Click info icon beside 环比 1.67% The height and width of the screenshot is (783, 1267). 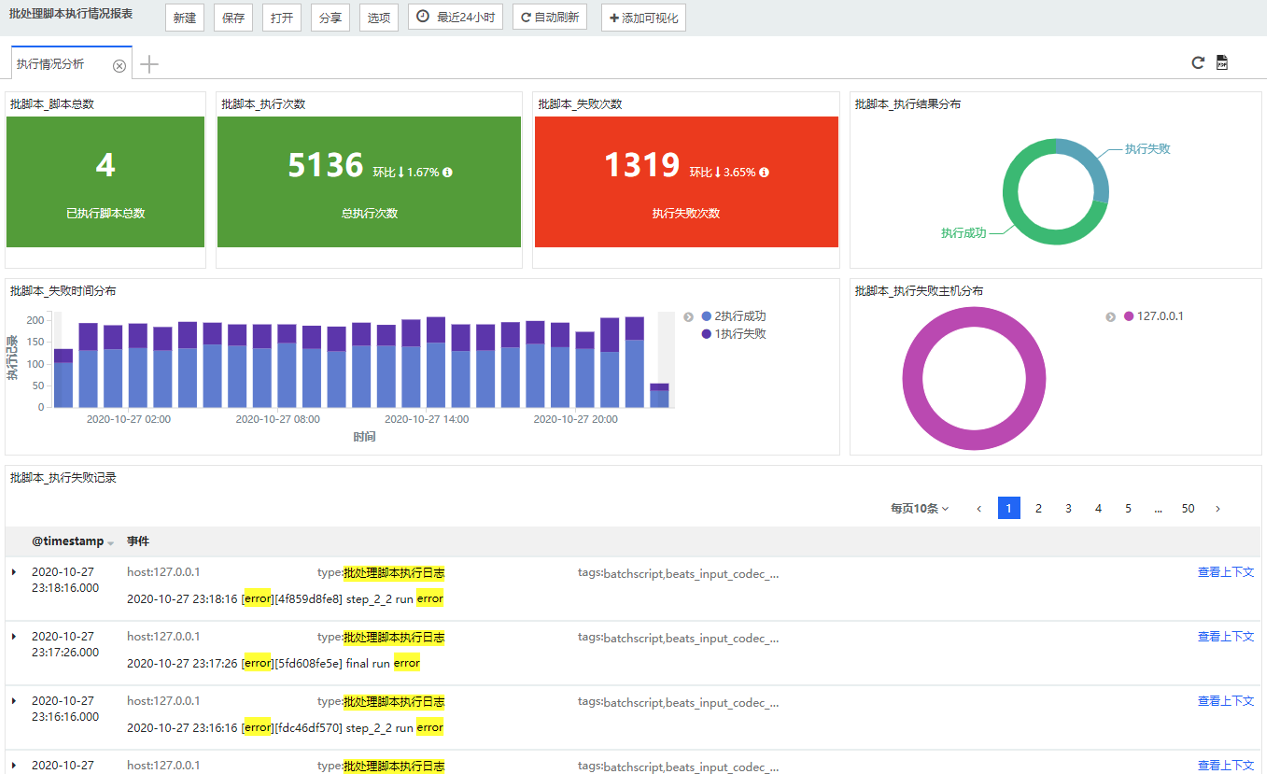click(x=447, y=172)
